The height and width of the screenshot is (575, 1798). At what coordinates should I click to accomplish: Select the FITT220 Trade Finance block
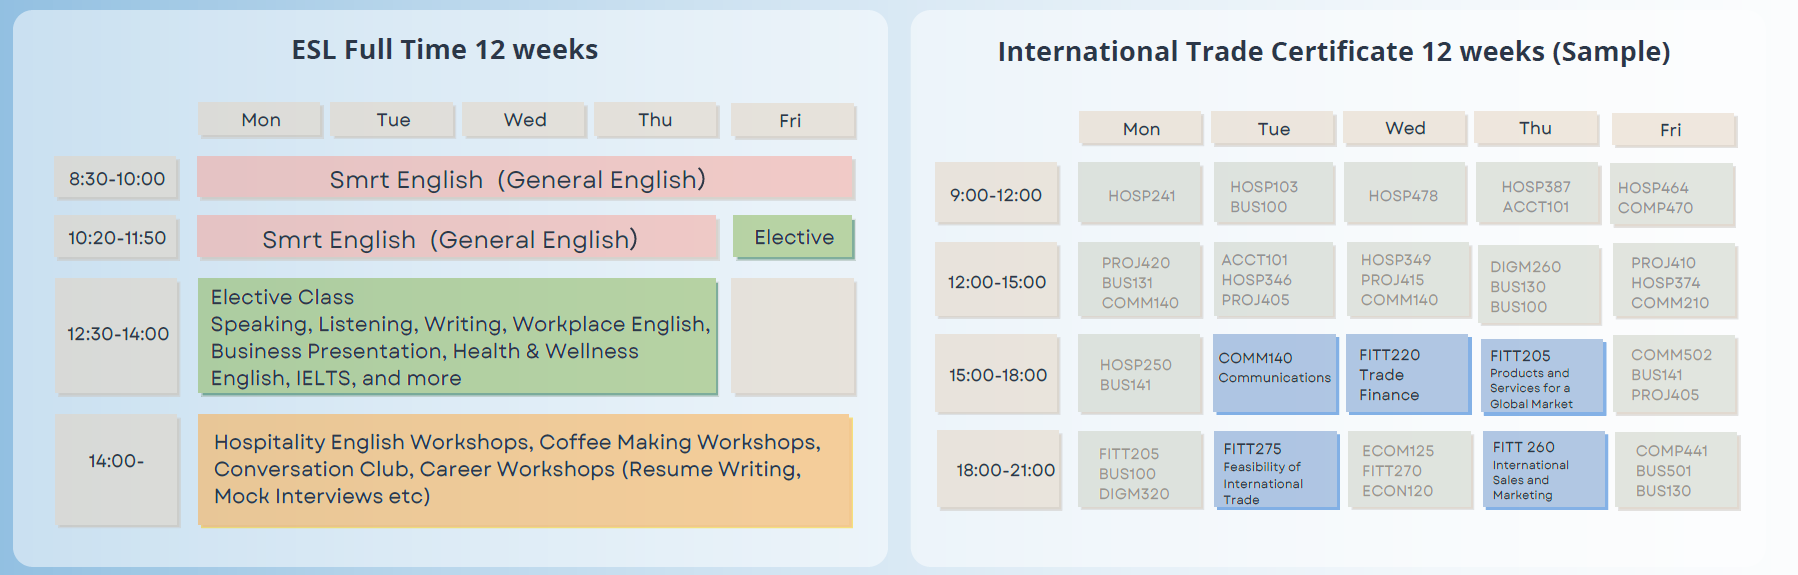pyautogui.click(x=1406, y=374)
